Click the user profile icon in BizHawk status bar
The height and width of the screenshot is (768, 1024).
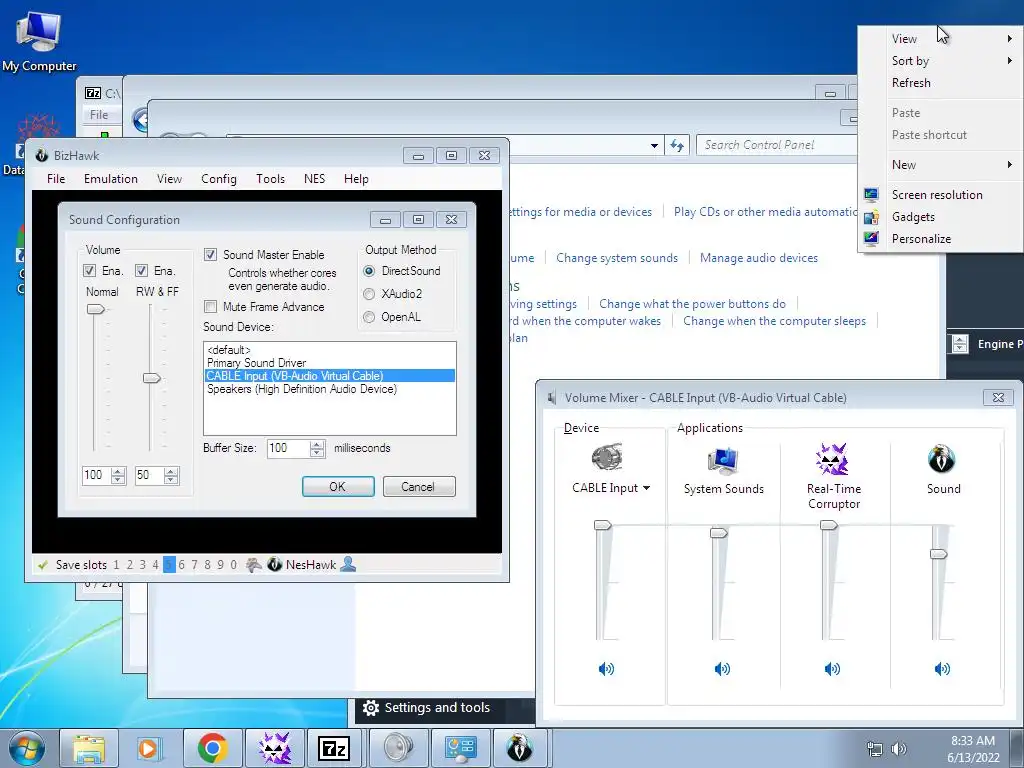348,564
